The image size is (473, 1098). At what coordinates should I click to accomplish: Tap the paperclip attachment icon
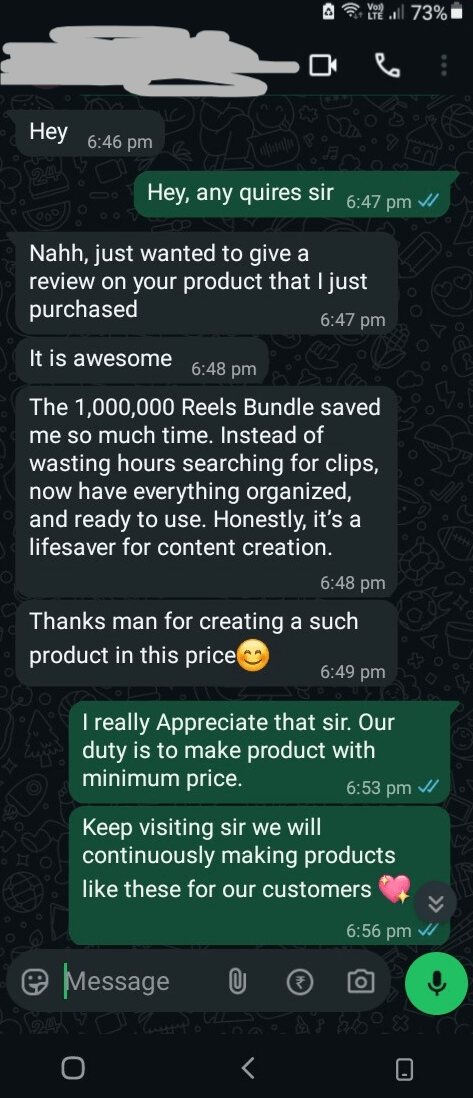click(x=238, y=982)
